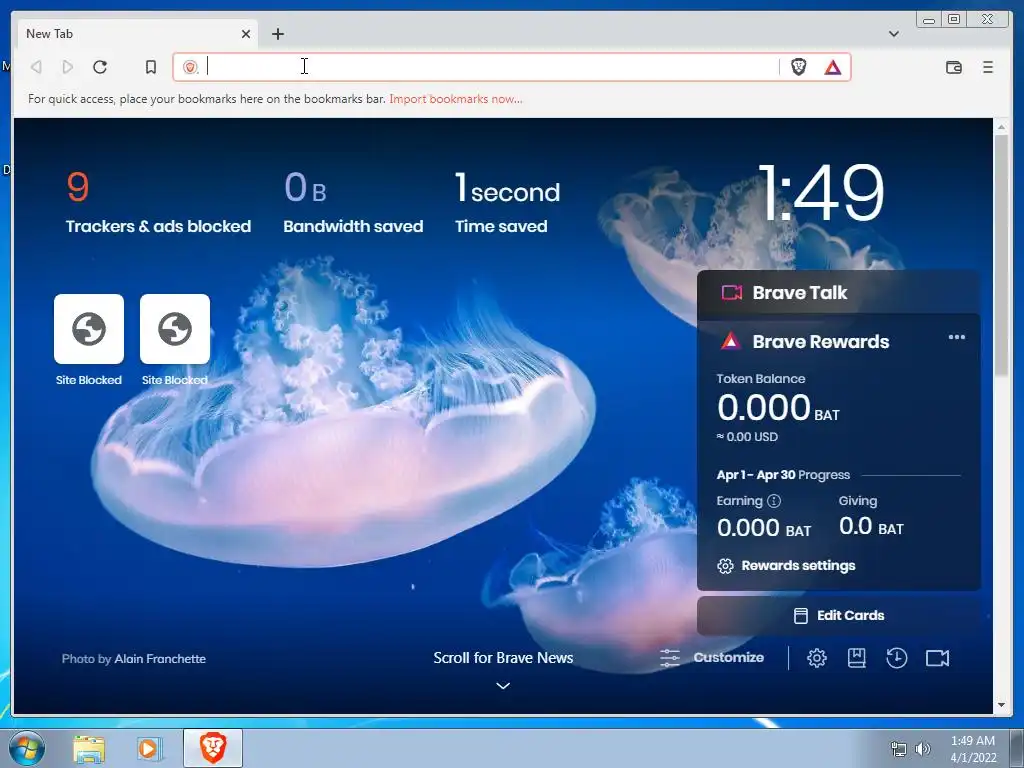The height and width of the screenshot is (768, 1024).
Task: Open Brave Shields lion icon in the address bar
Action: 798,67
